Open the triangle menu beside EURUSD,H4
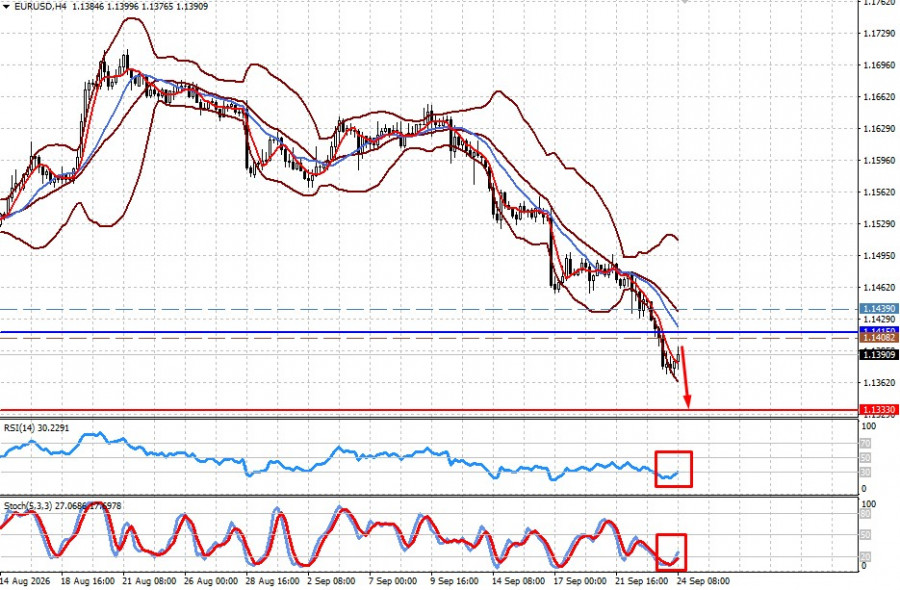The height and width of the screenshot is (590, 900). 6,7
